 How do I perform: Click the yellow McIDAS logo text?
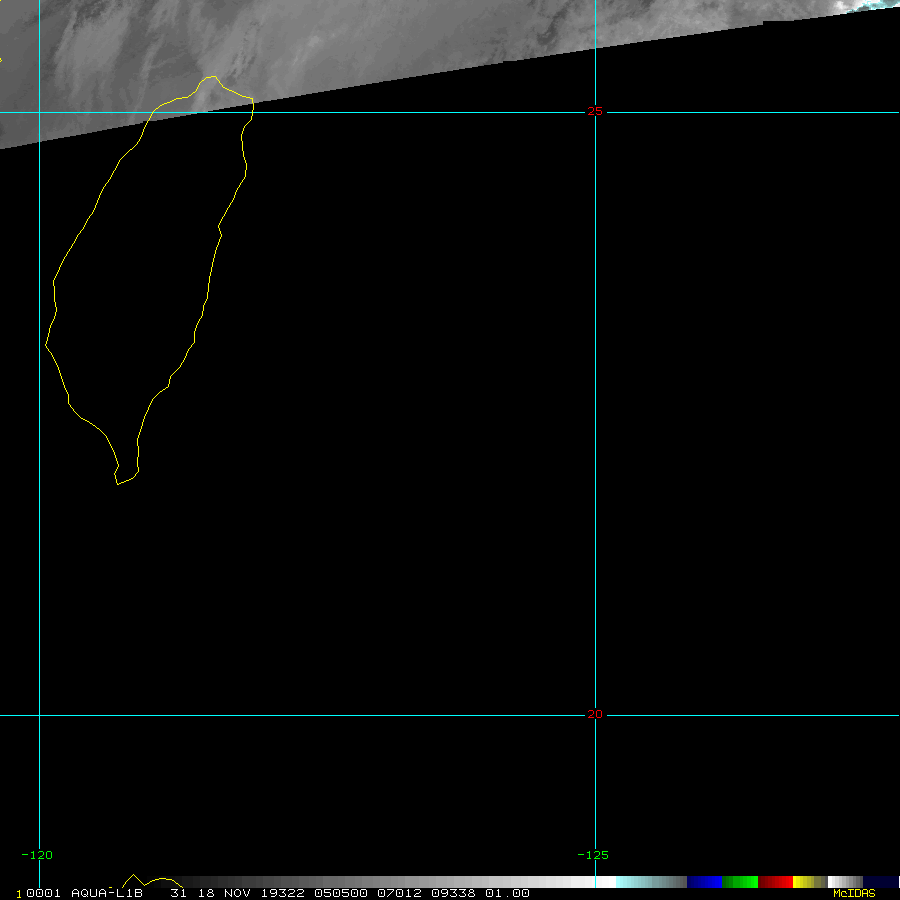point(854,893)
